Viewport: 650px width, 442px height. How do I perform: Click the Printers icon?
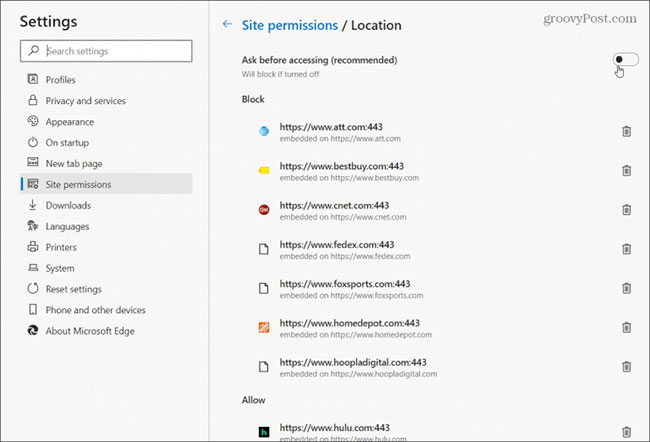coord(33,246)
